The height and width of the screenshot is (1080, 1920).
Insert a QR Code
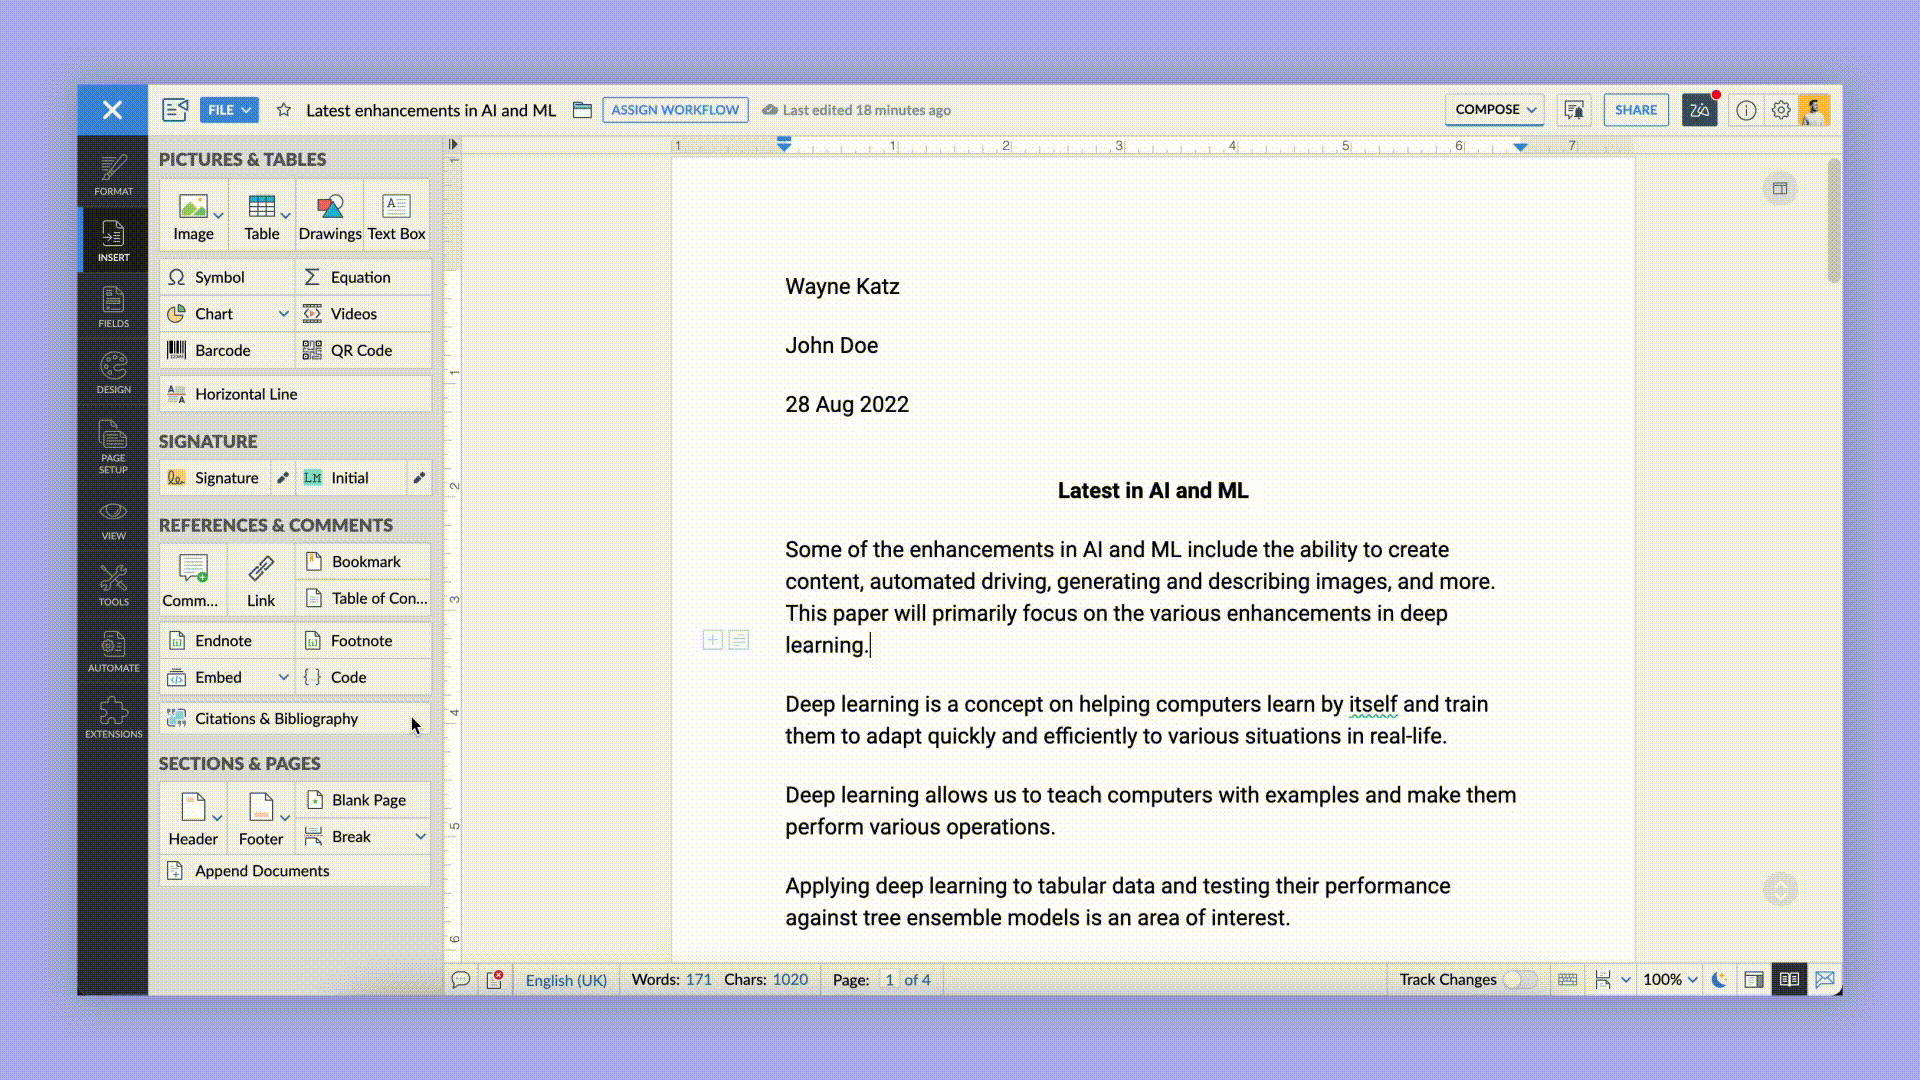tap(361, 350)
